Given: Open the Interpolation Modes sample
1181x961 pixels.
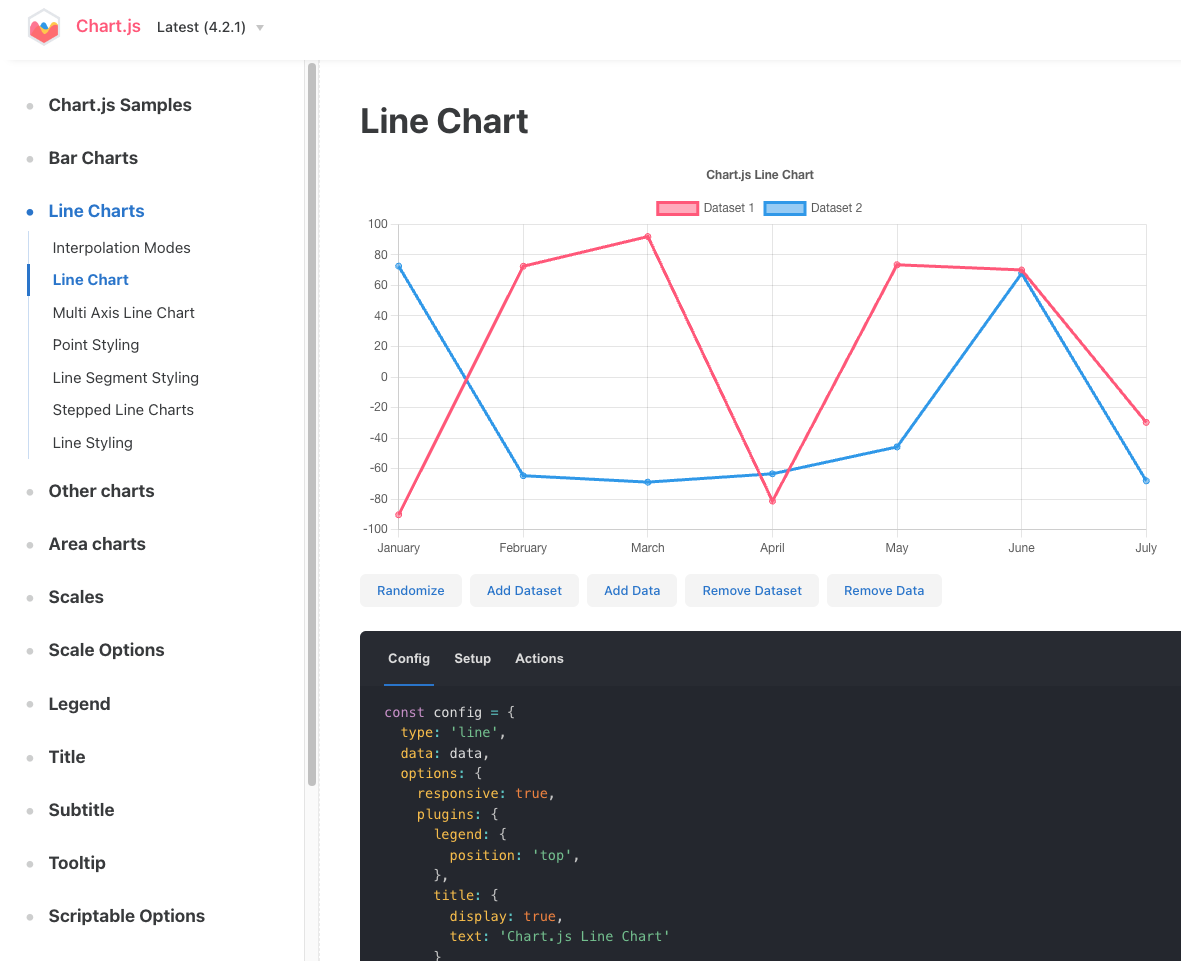Looking at the screenshot, I should coord(121,248).
